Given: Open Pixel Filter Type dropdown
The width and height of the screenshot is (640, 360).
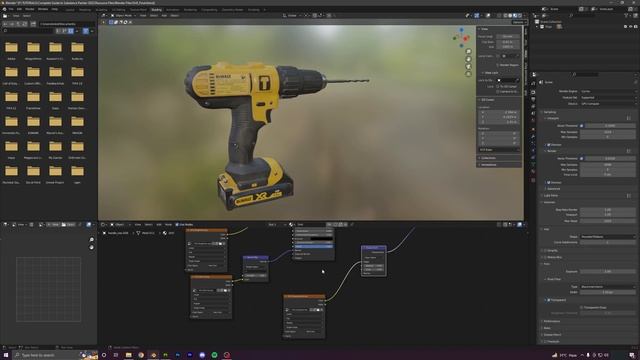Looking at the screenshot, I should [608, 287].
